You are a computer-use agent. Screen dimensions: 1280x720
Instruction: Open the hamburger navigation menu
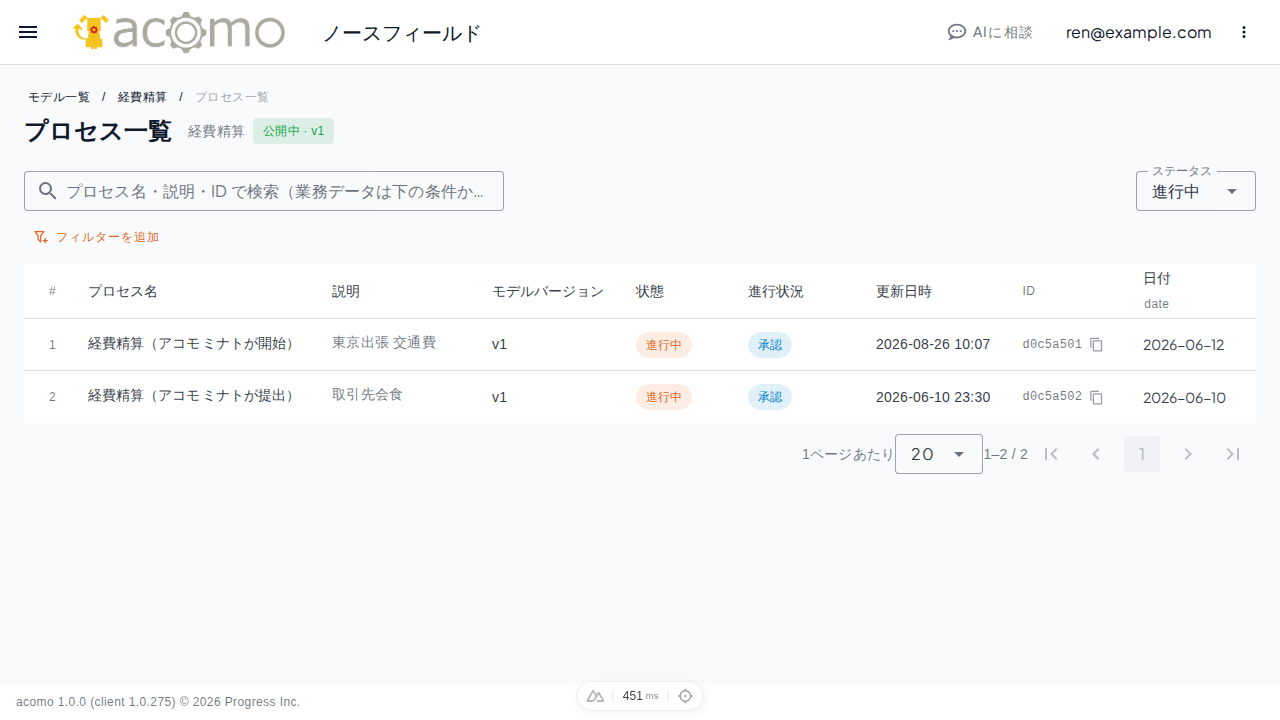(x=28, y=32)
